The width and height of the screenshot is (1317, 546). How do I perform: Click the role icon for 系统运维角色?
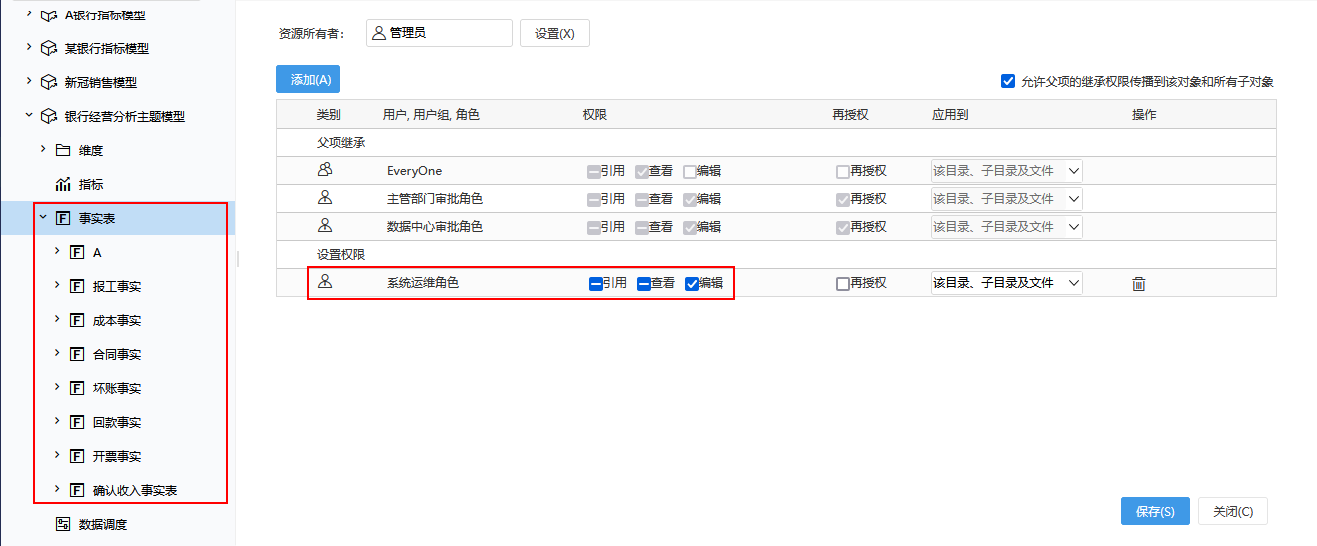[324, 282]
